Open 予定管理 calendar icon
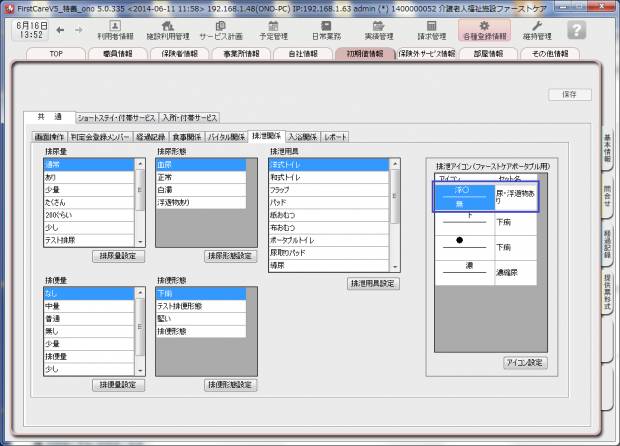This screenshot has width=620, height=446. tap(273, 30)
